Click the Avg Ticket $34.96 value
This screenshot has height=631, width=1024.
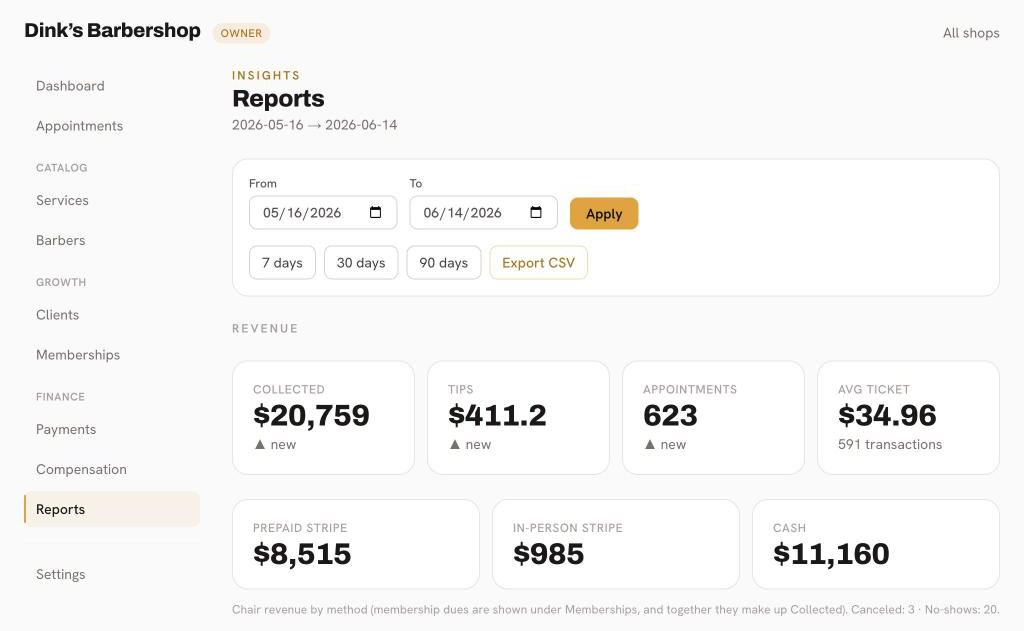(887, 415)
